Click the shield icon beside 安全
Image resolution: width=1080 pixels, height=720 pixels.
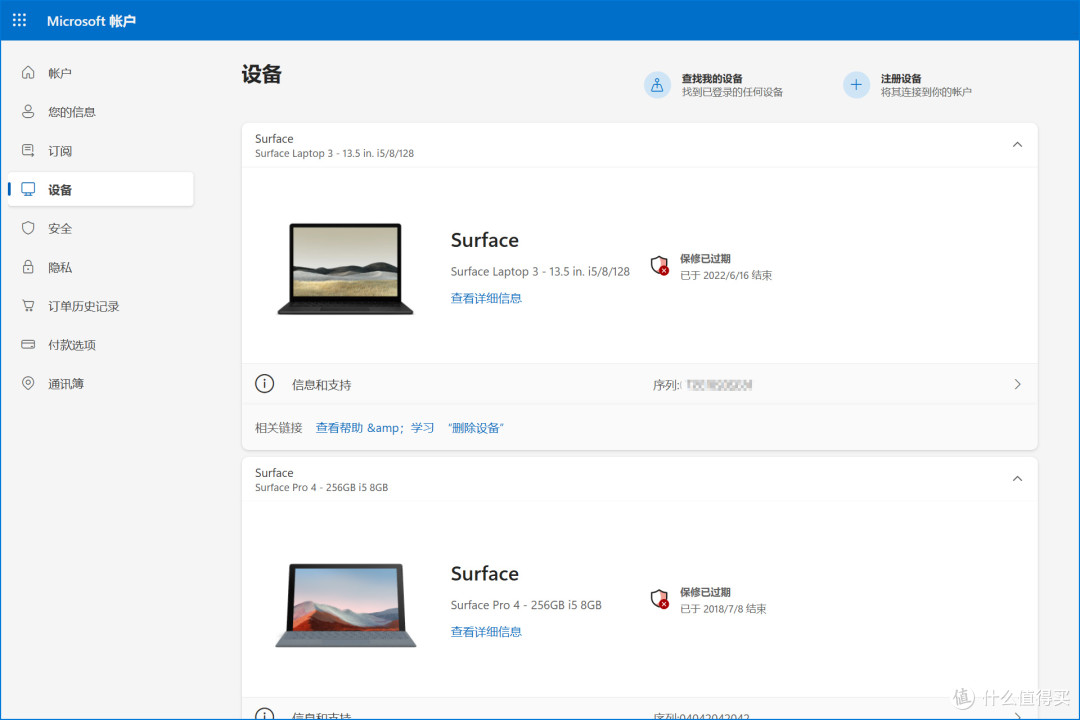click(x=28, y=228)
